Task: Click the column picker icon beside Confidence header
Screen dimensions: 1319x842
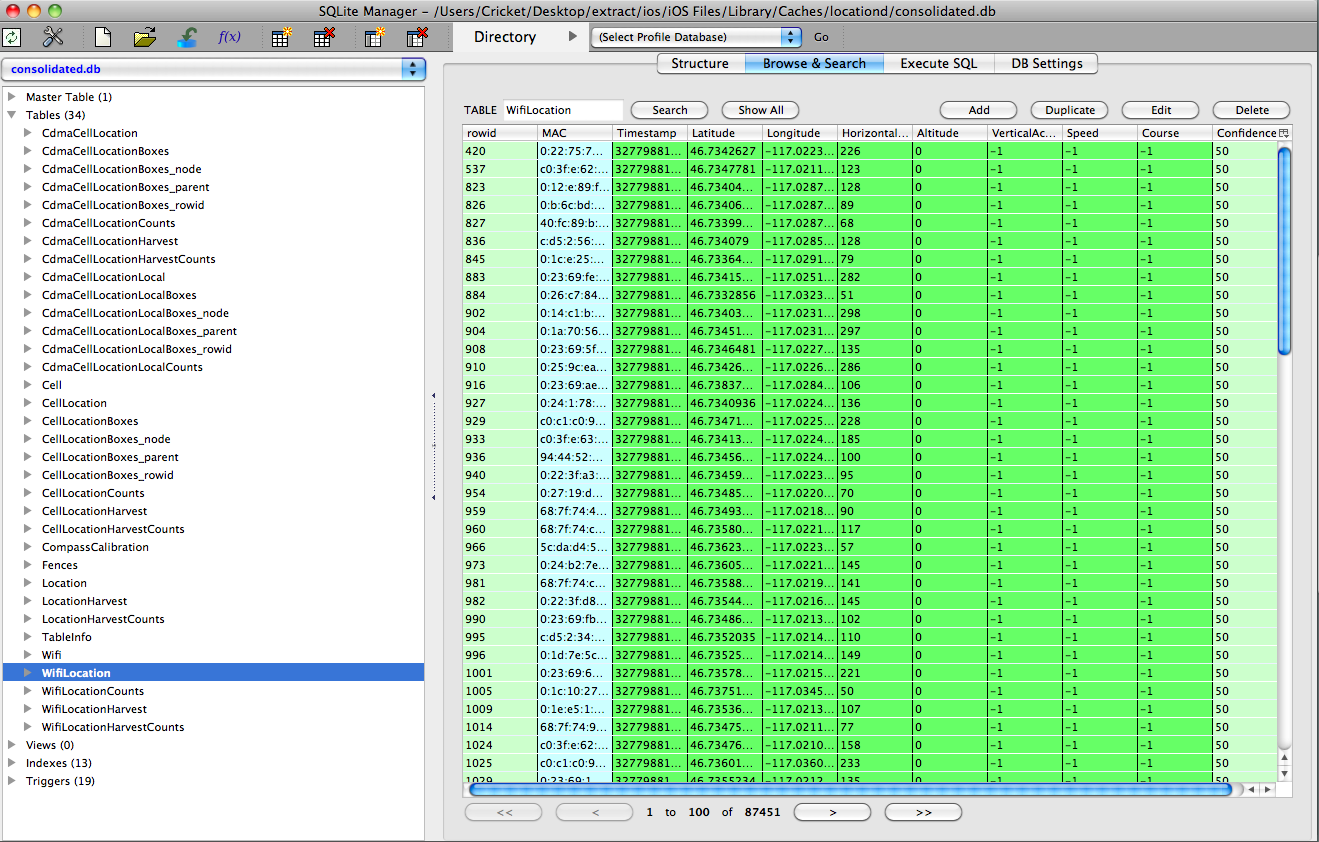Action: (1284, 133)
